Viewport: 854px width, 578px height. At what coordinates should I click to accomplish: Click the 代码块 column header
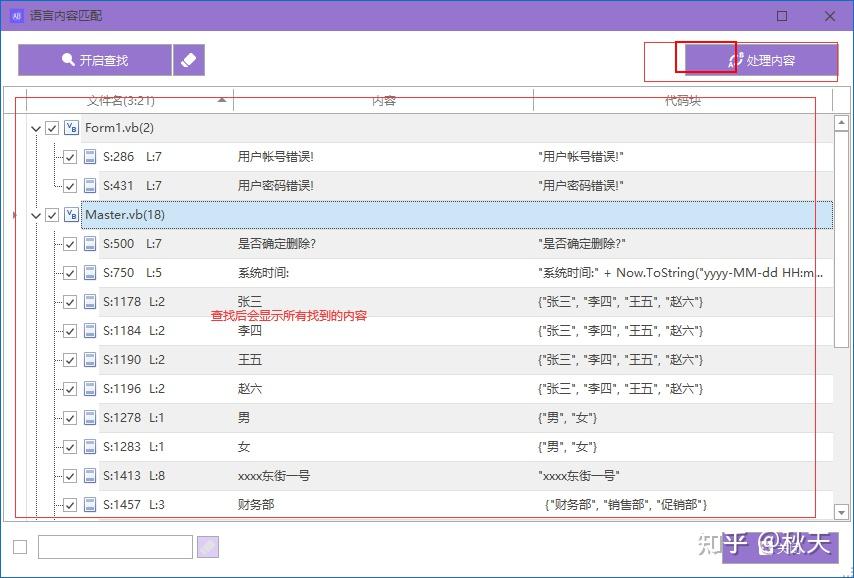pos(683,101)
